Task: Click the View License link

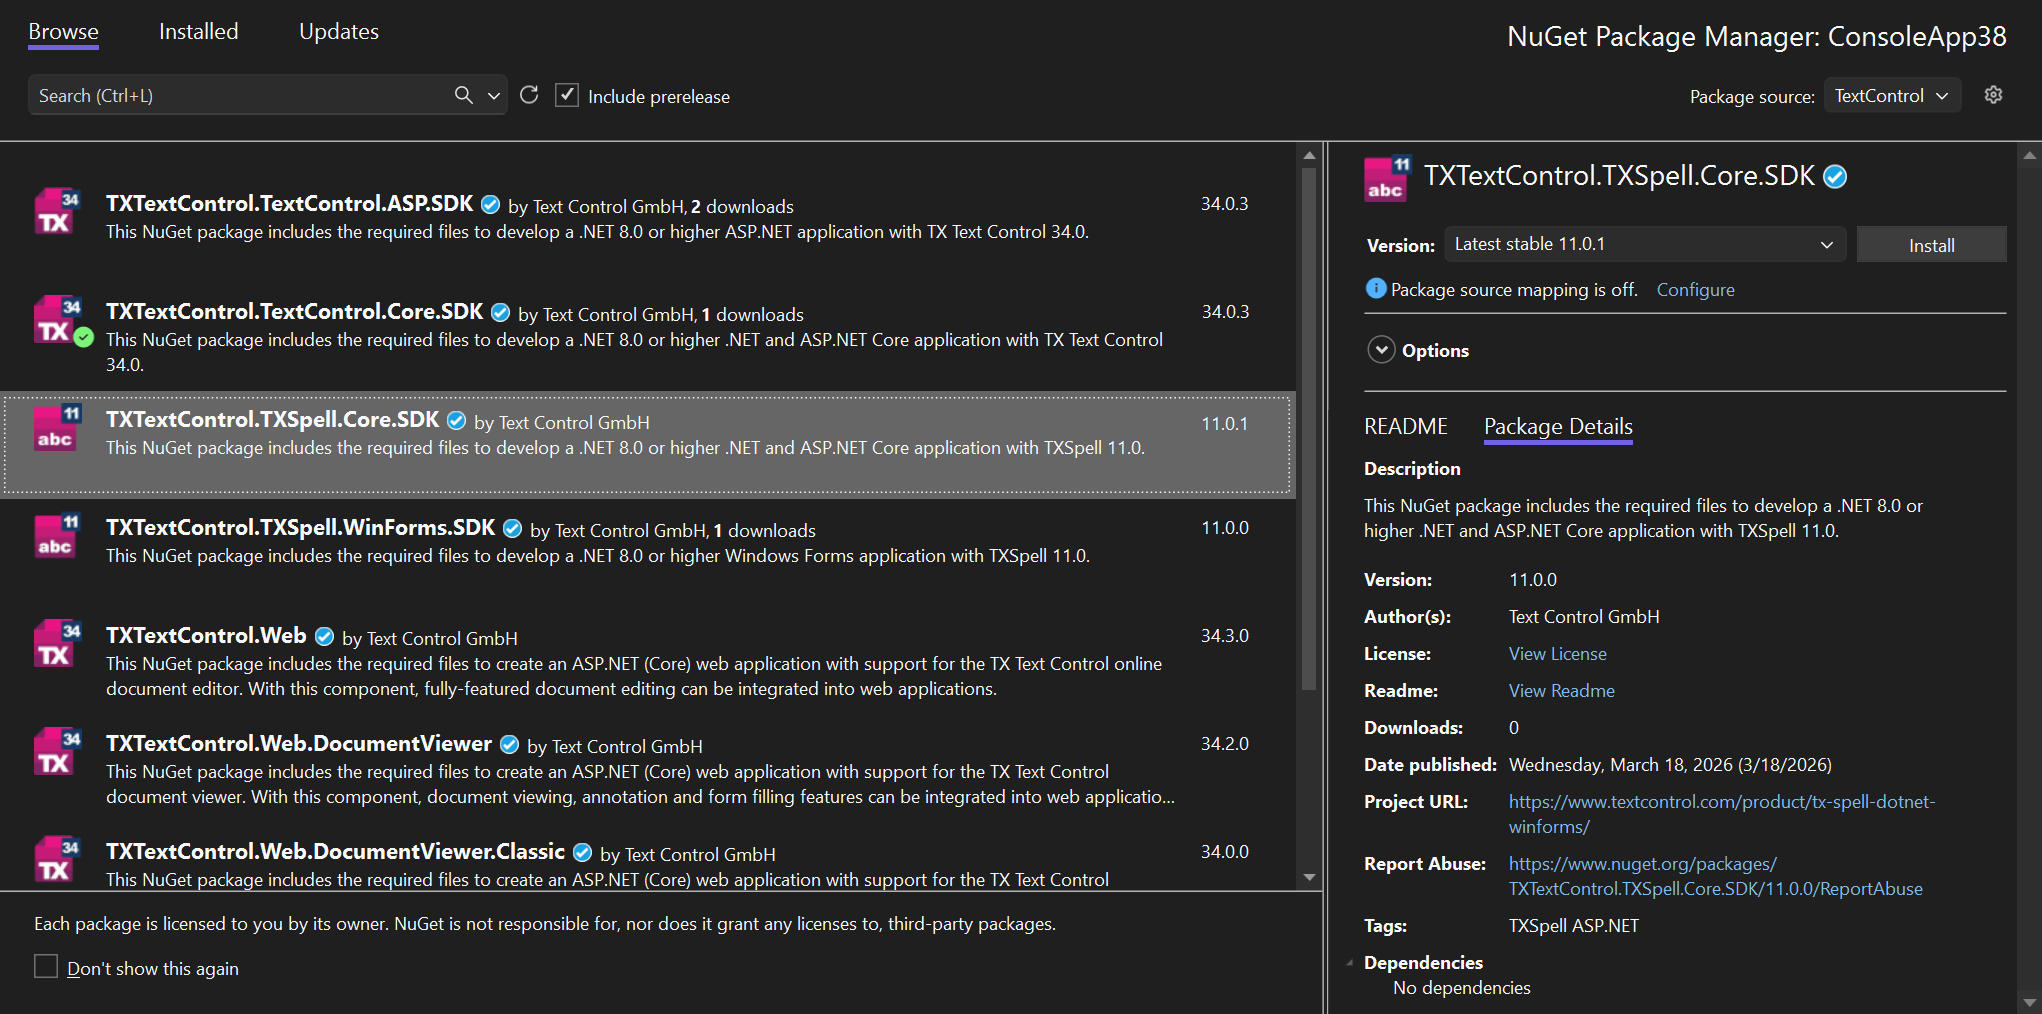Action: point(1556,653)
